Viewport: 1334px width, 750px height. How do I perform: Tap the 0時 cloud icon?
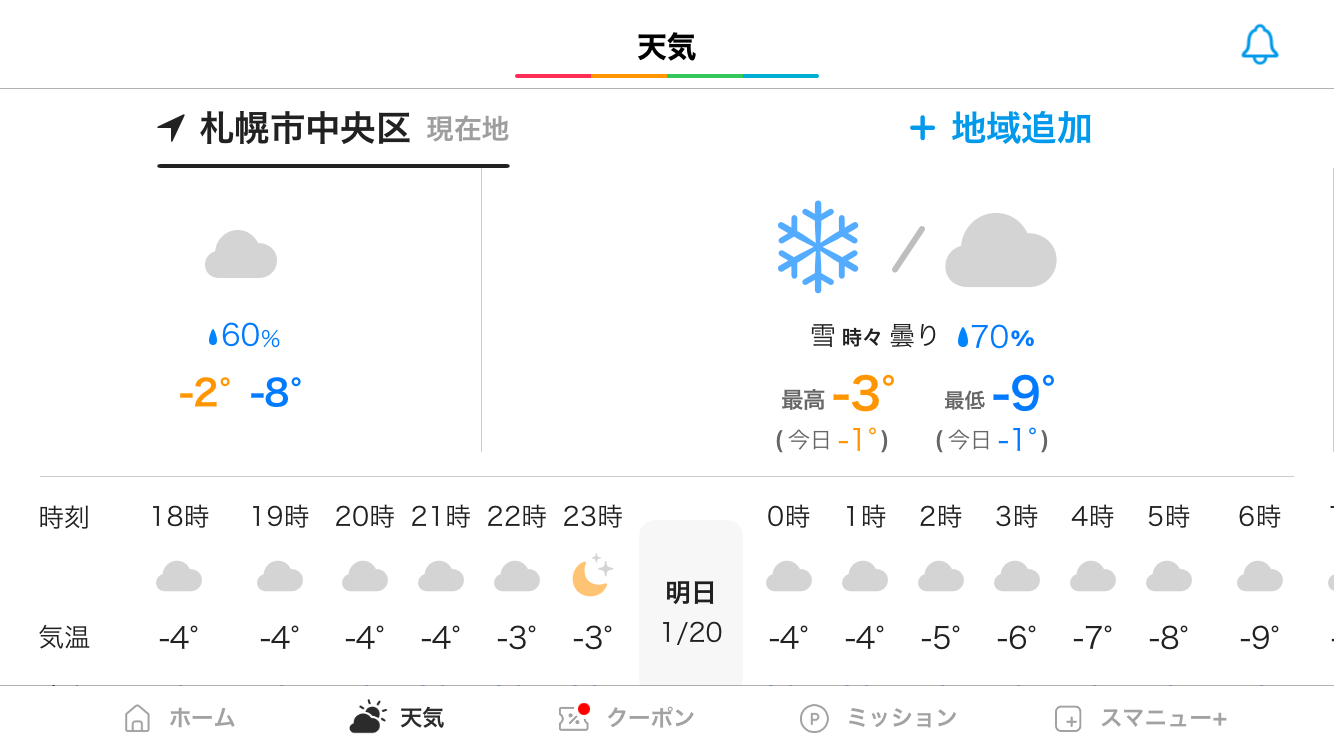pyautogui.click(x=788, y=576)
